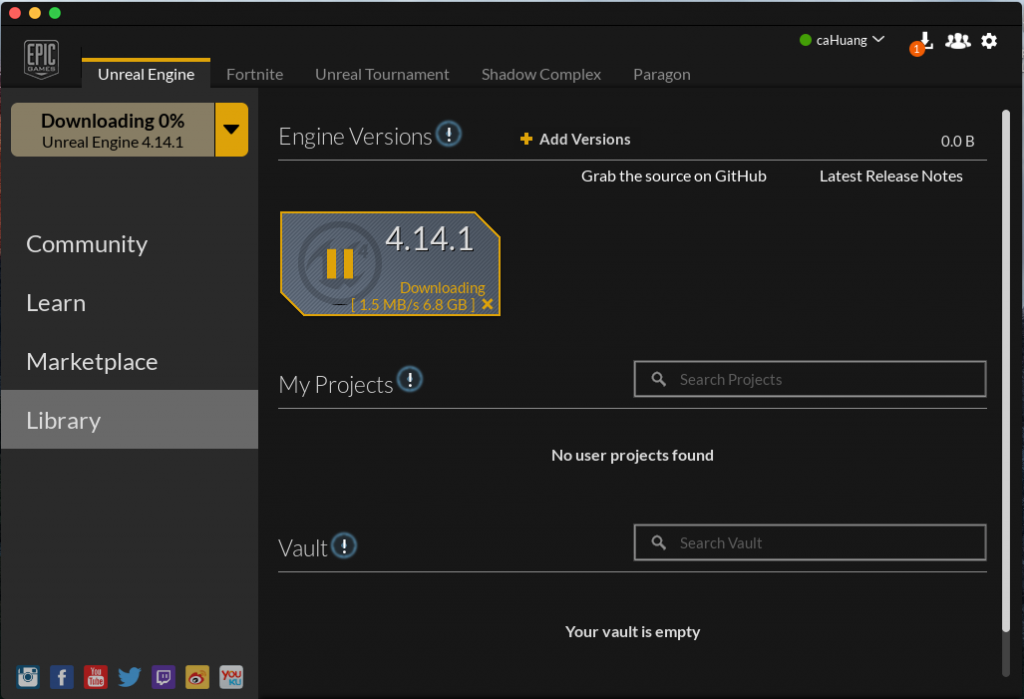This screenshot has height=699, width=1024.
Task: Switch to the Unreal Engine tab
Action: (146, 74)
